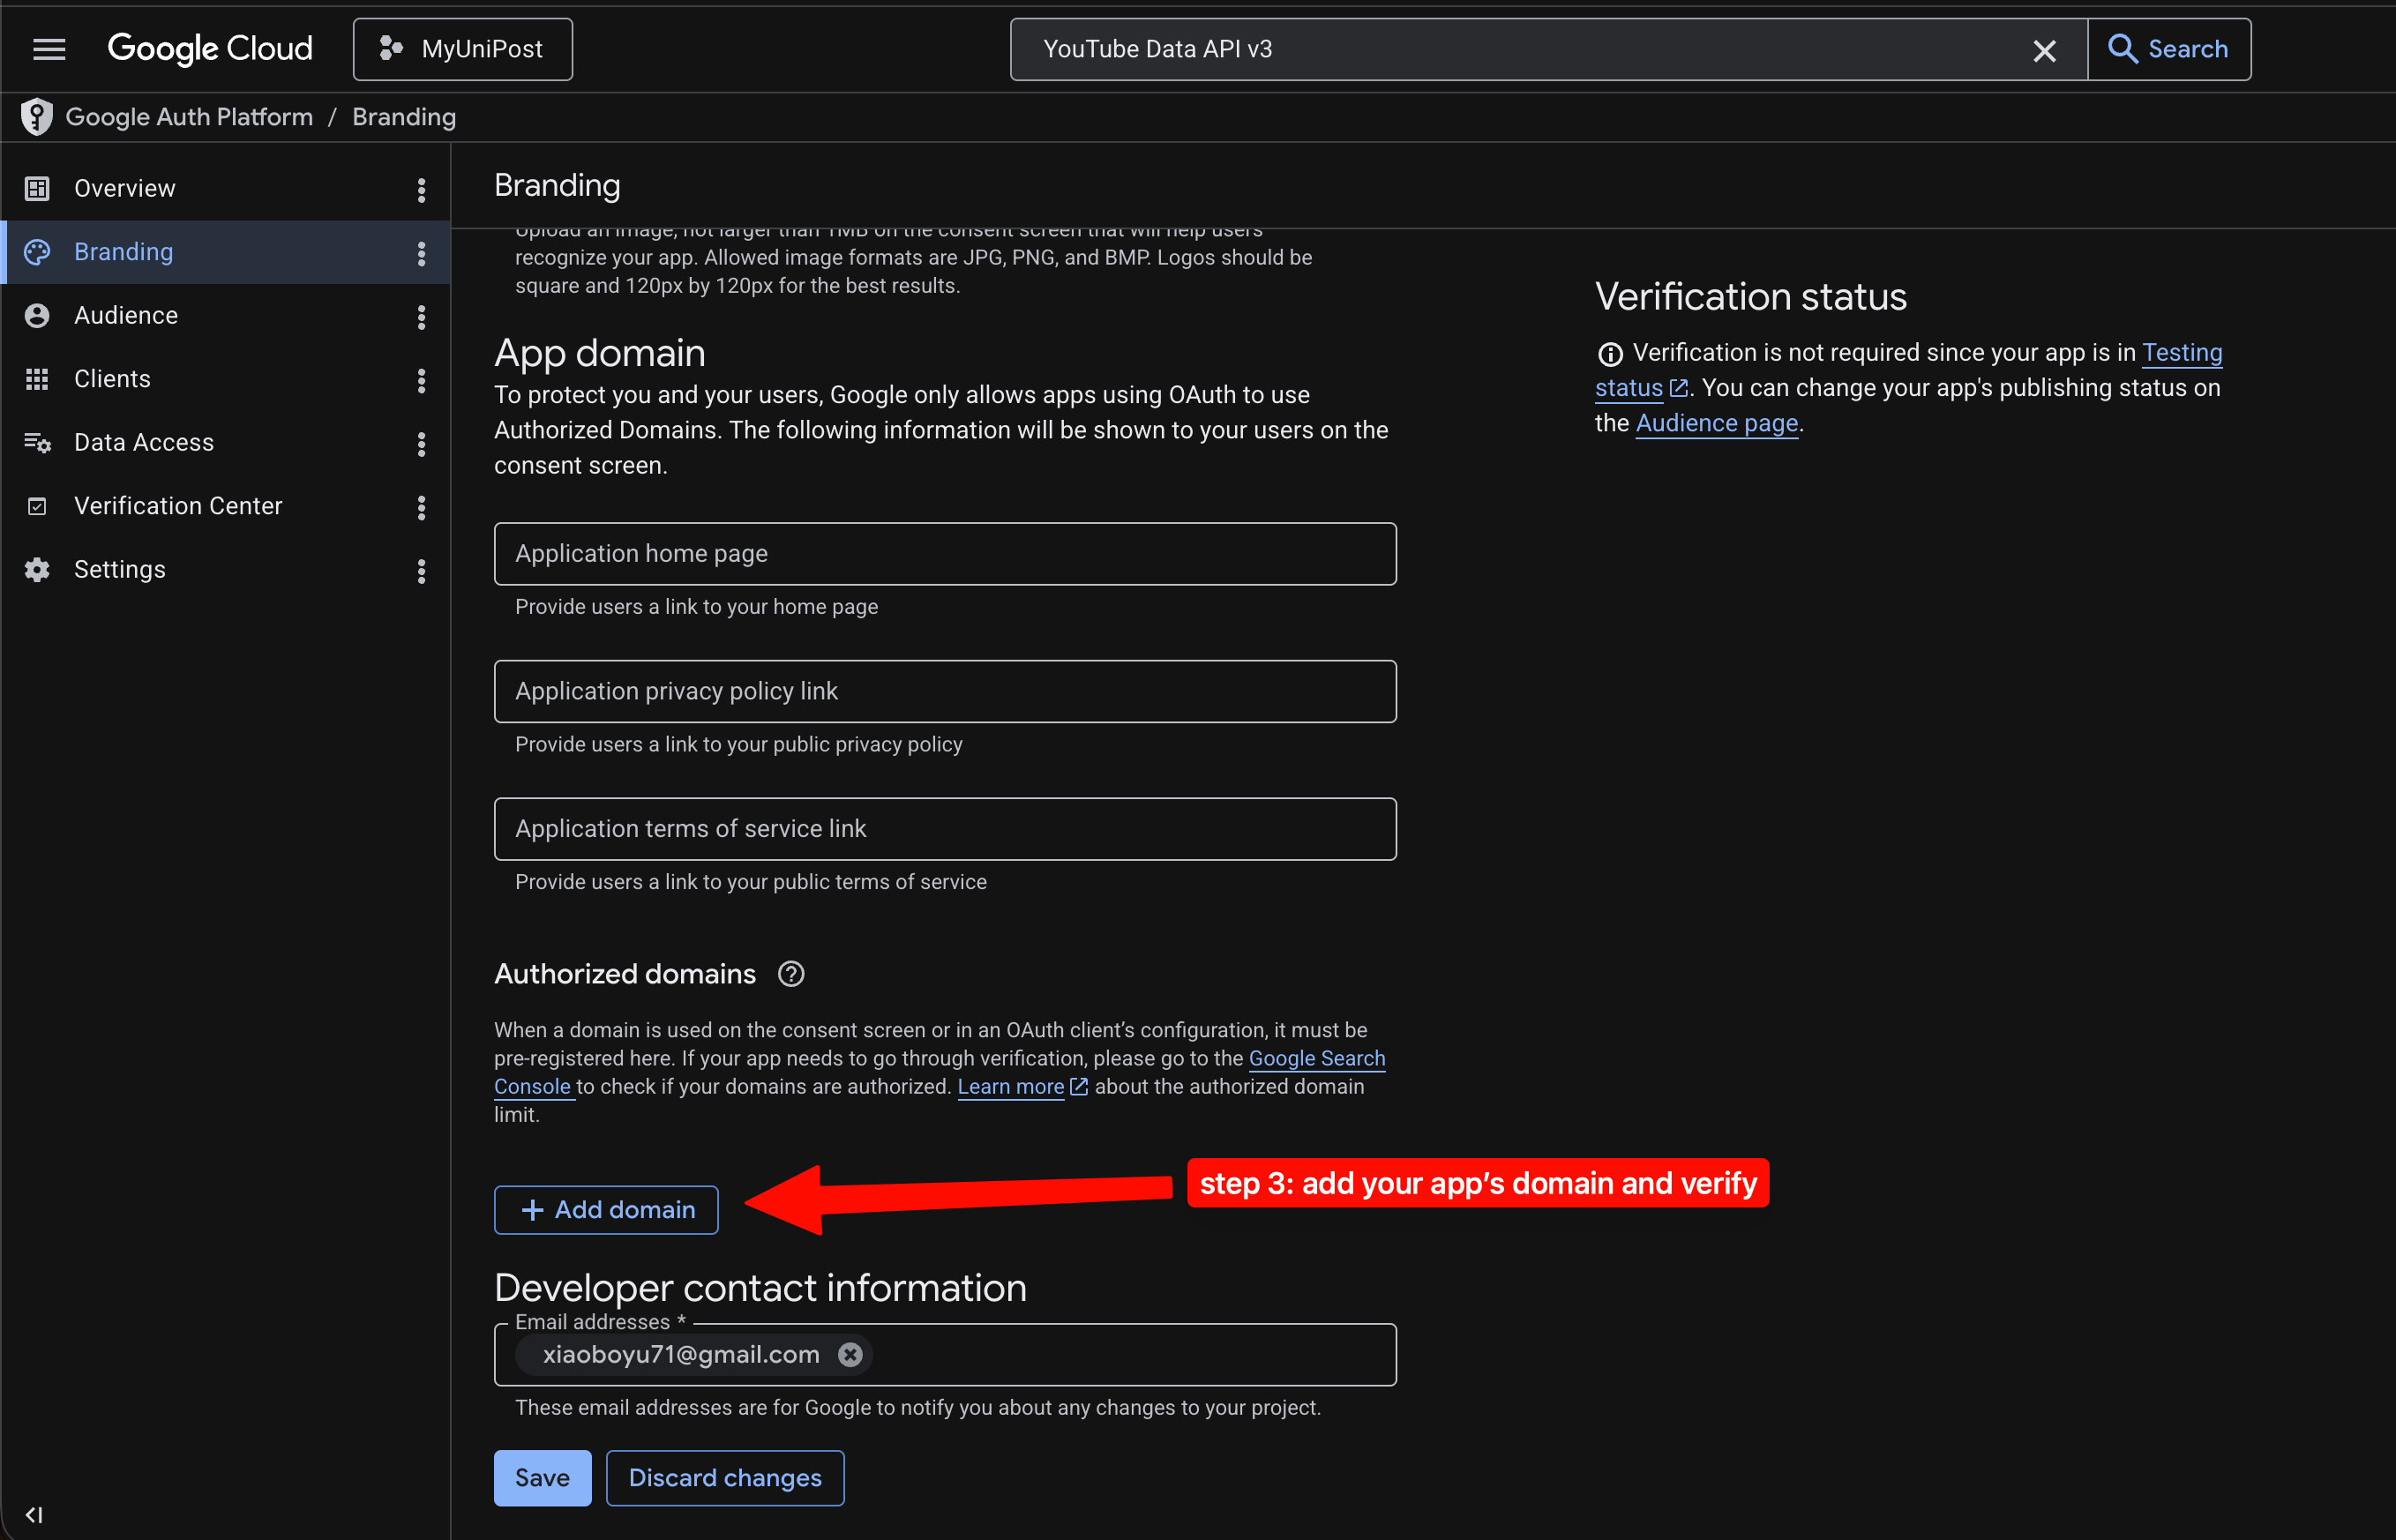This screenshot has height=1540, width=2396.
Task: Open the main navigation hamburger menu
Action: (49, 49)
